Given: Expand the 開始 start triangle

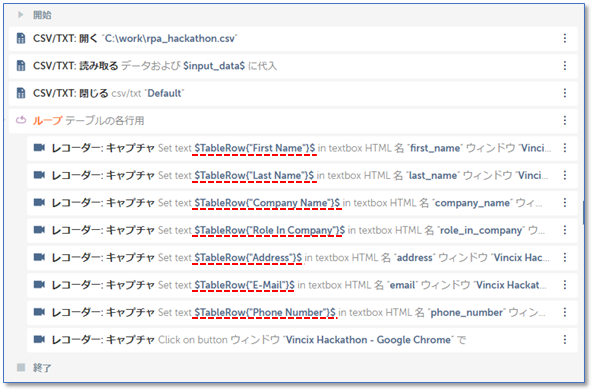Looking at the screenshot, I should click(x=20, y=15).
